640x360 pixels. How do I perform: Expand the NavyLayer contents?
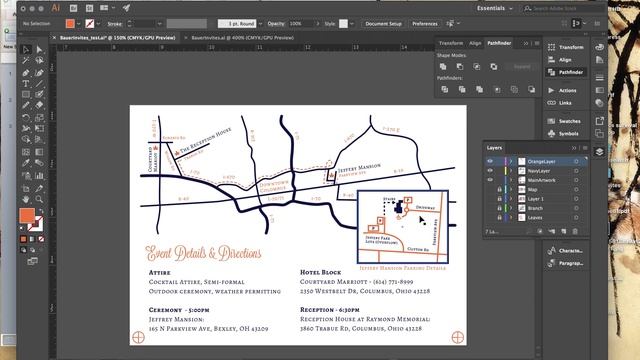point(511,171)
